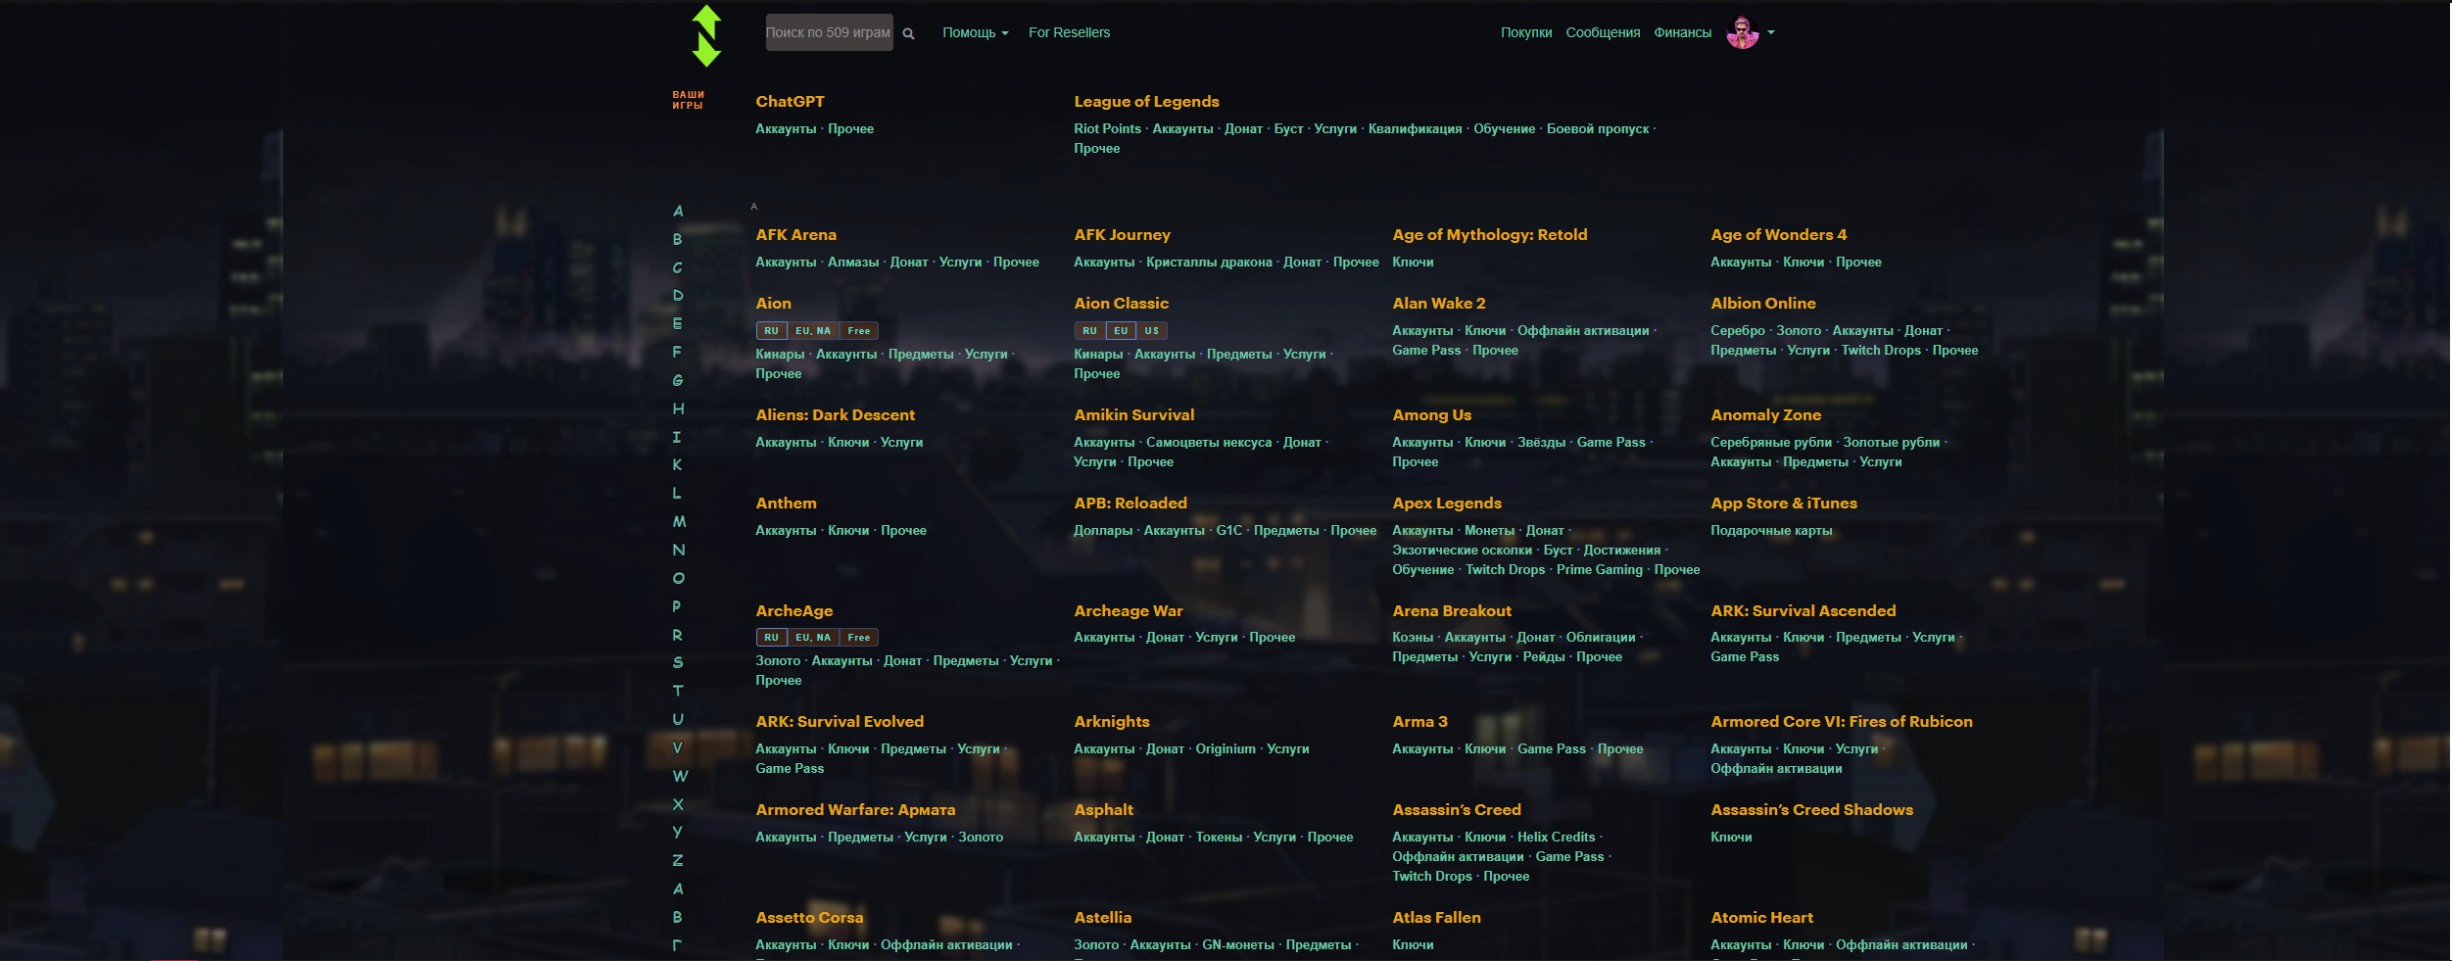The width and height of the screenshot is (2452, 961).
Task: Open Оффлайн активации under Alan Wake 2
Action: [1583, 330]
